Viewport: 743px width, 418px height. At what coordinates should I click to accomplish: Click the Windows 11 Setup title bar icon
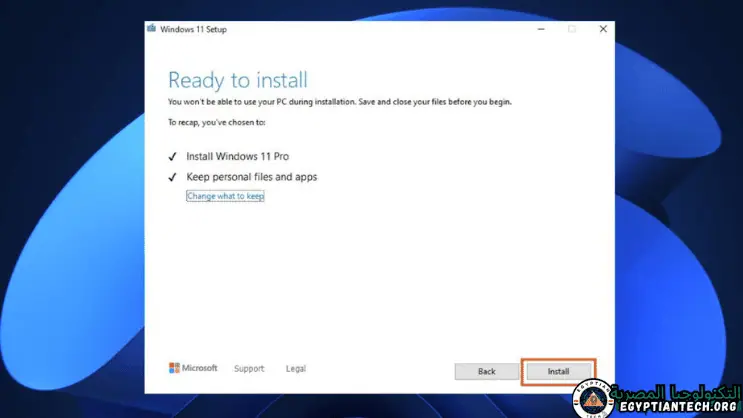coord(152,29)
